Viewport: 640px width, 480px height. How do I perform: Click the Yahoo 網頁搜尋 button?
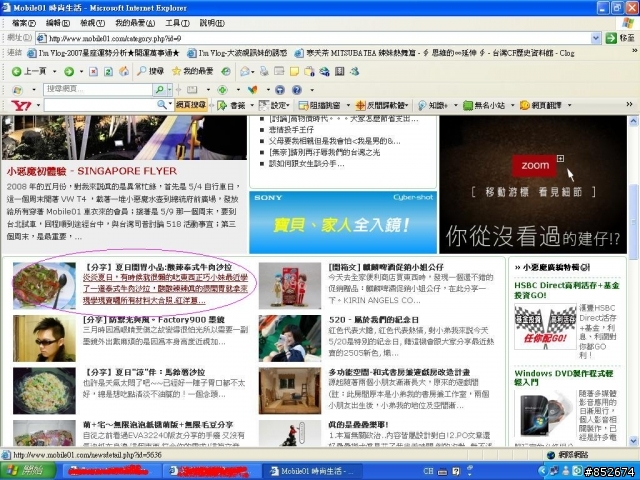191,105
